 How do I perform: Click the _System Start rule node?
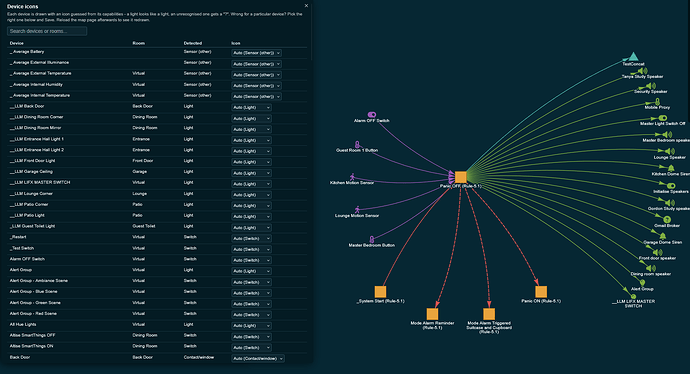pos(380,292)
